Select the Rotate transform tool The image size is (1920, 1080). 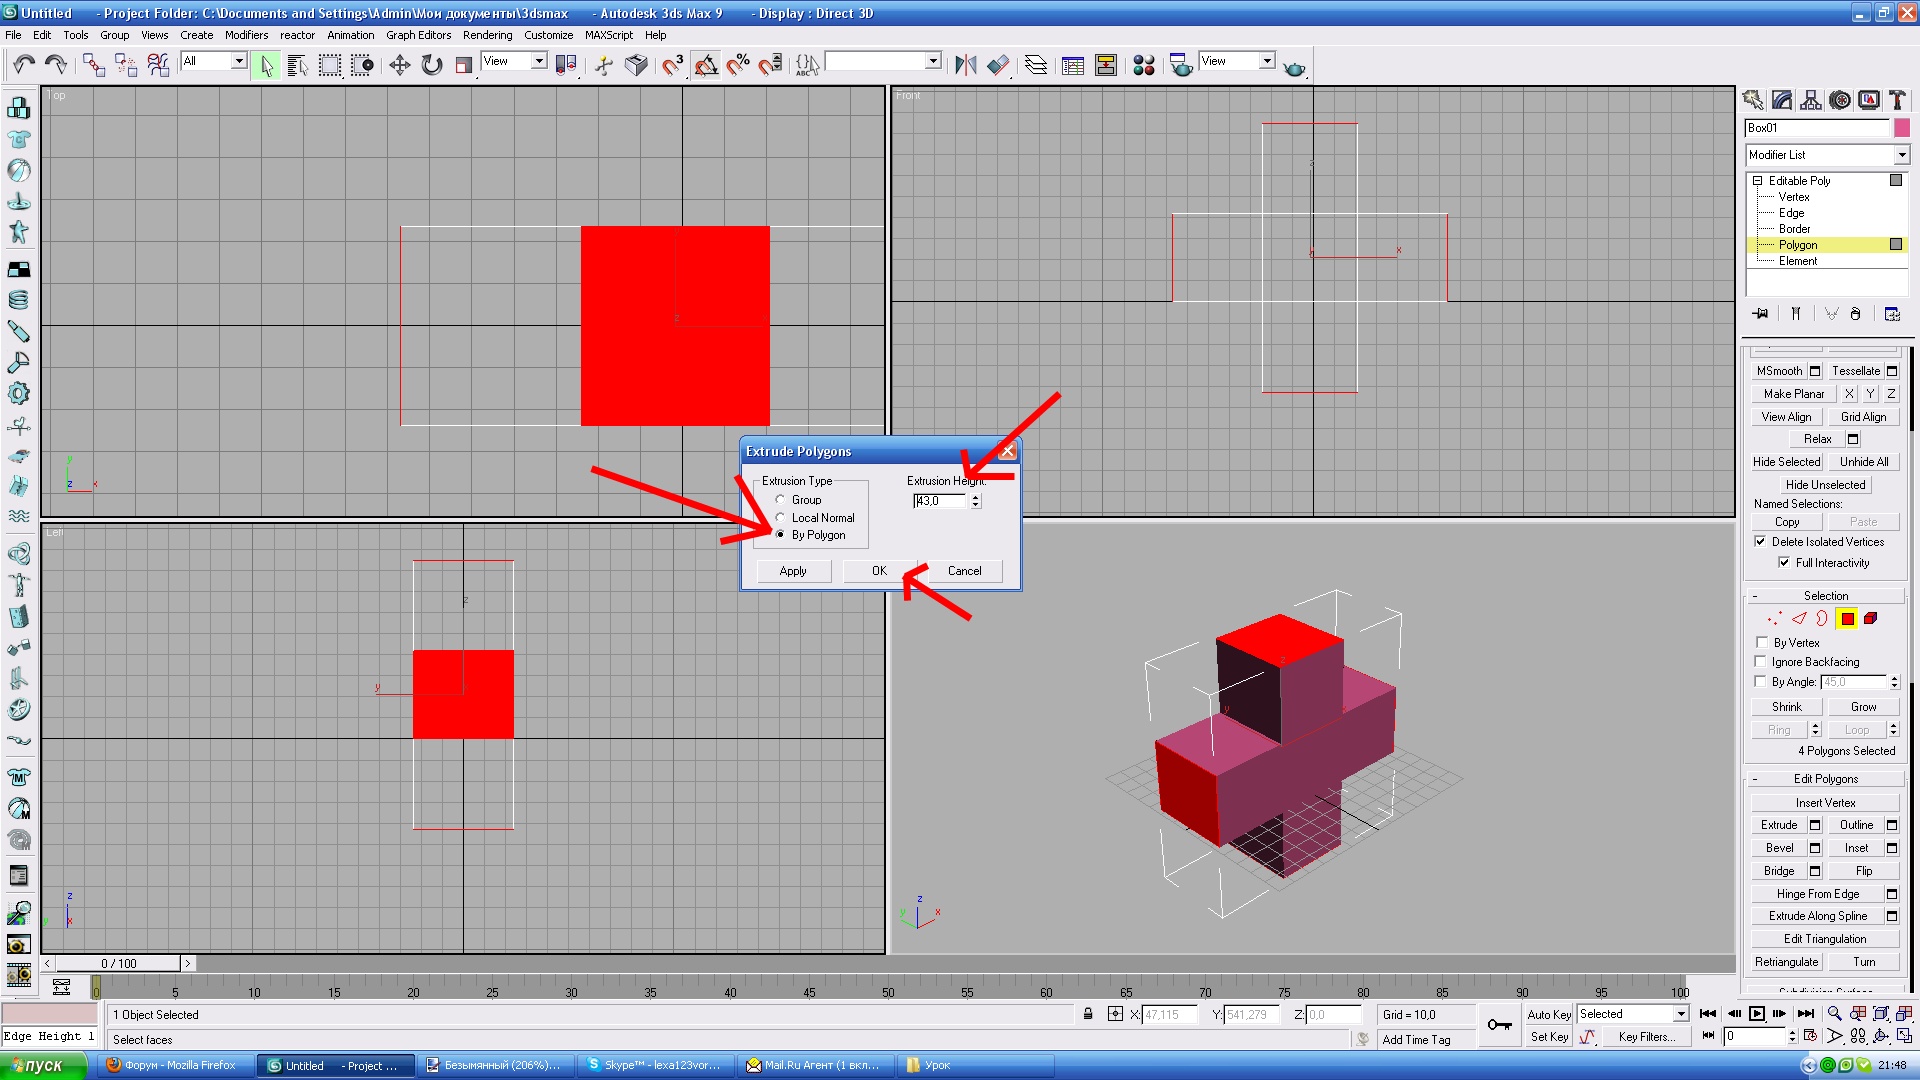[432, 65]
